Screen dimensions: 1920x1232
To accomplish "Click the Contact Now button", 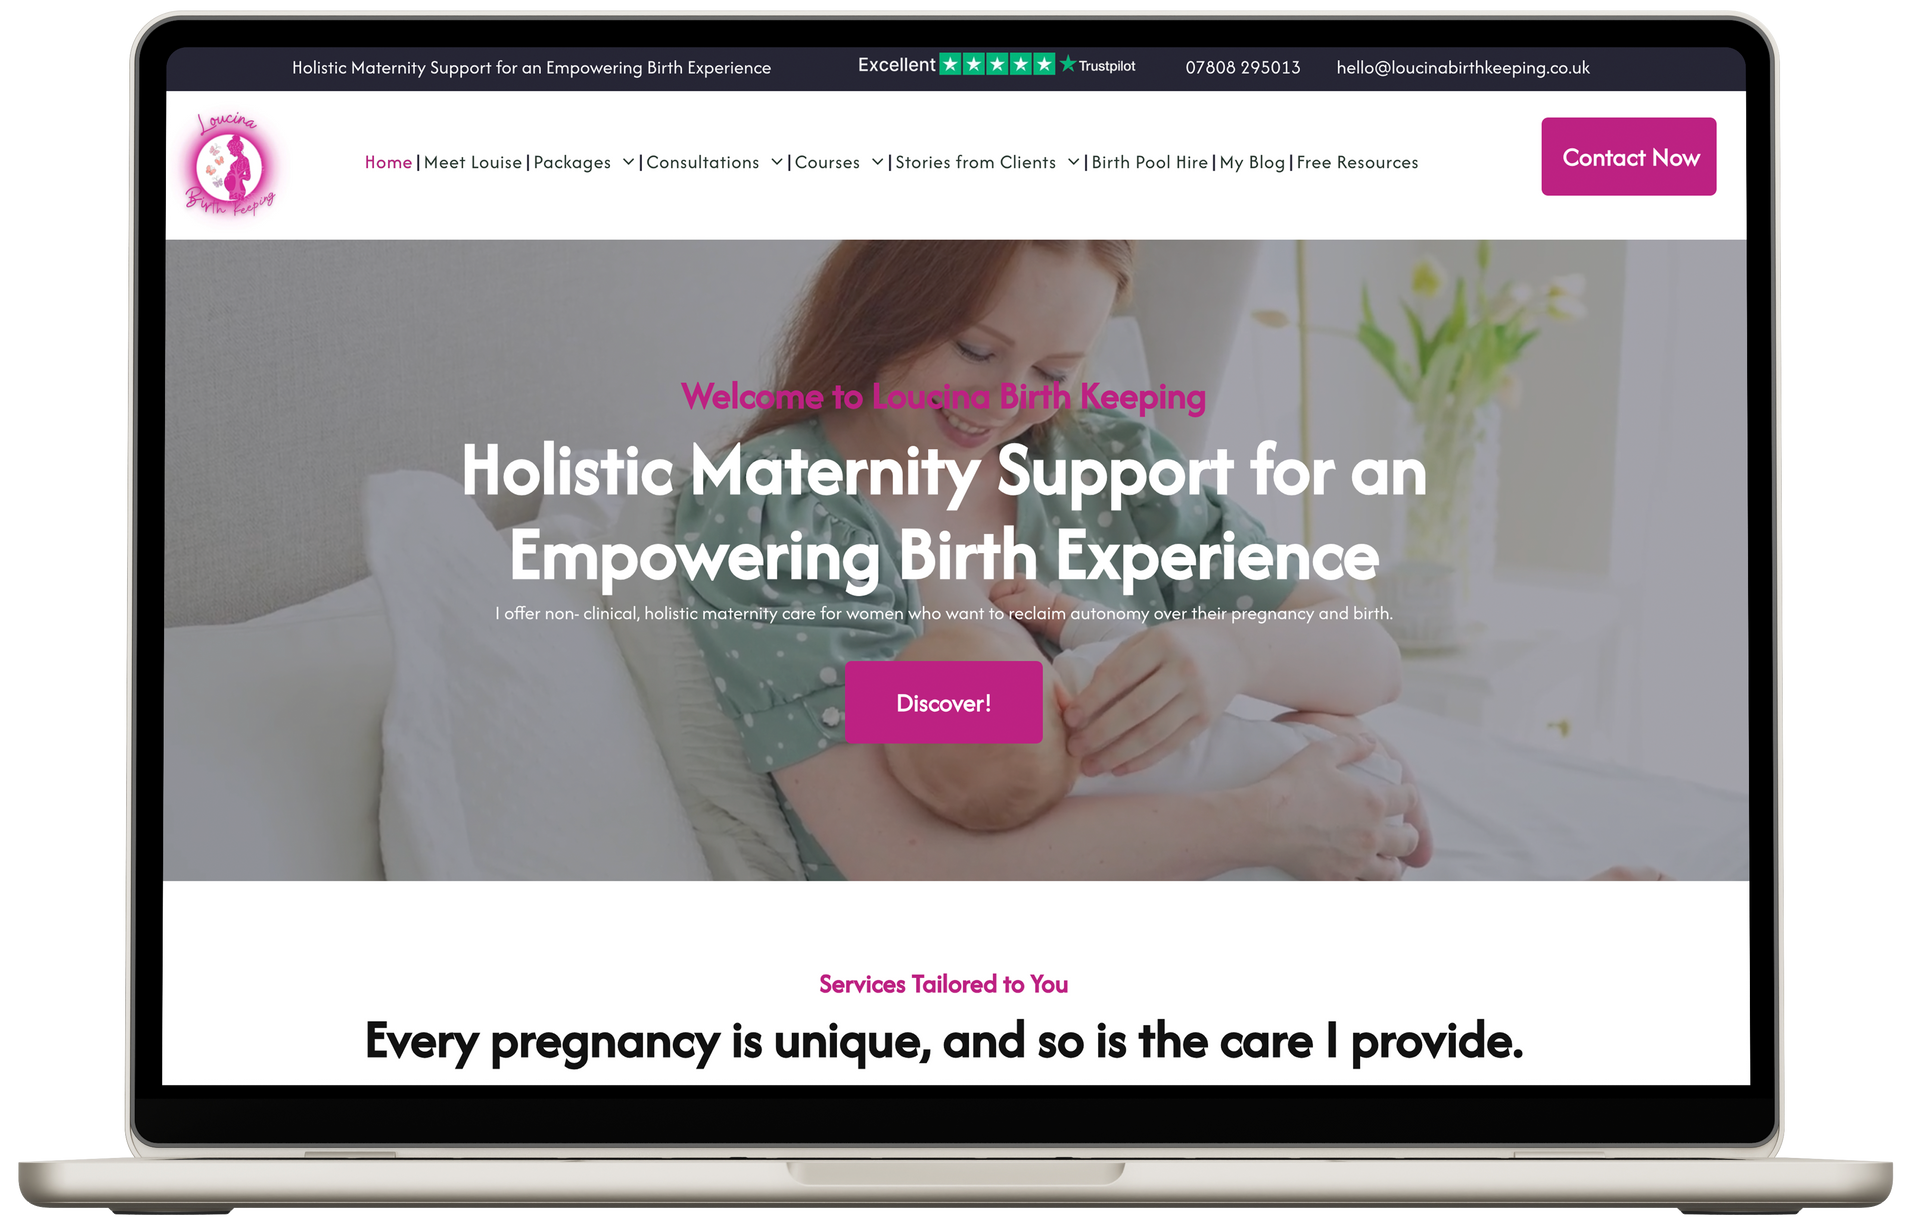I will [1629, 157].
